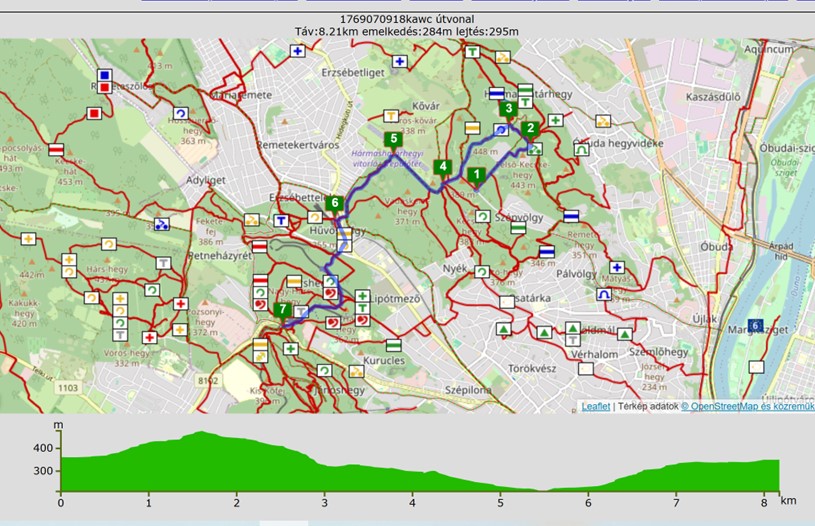This screenshot has width=815, height=526.
Task: Click the blue number 6 sign at Margitsziget
Action: pyautogui.click(x=756, y=325)
